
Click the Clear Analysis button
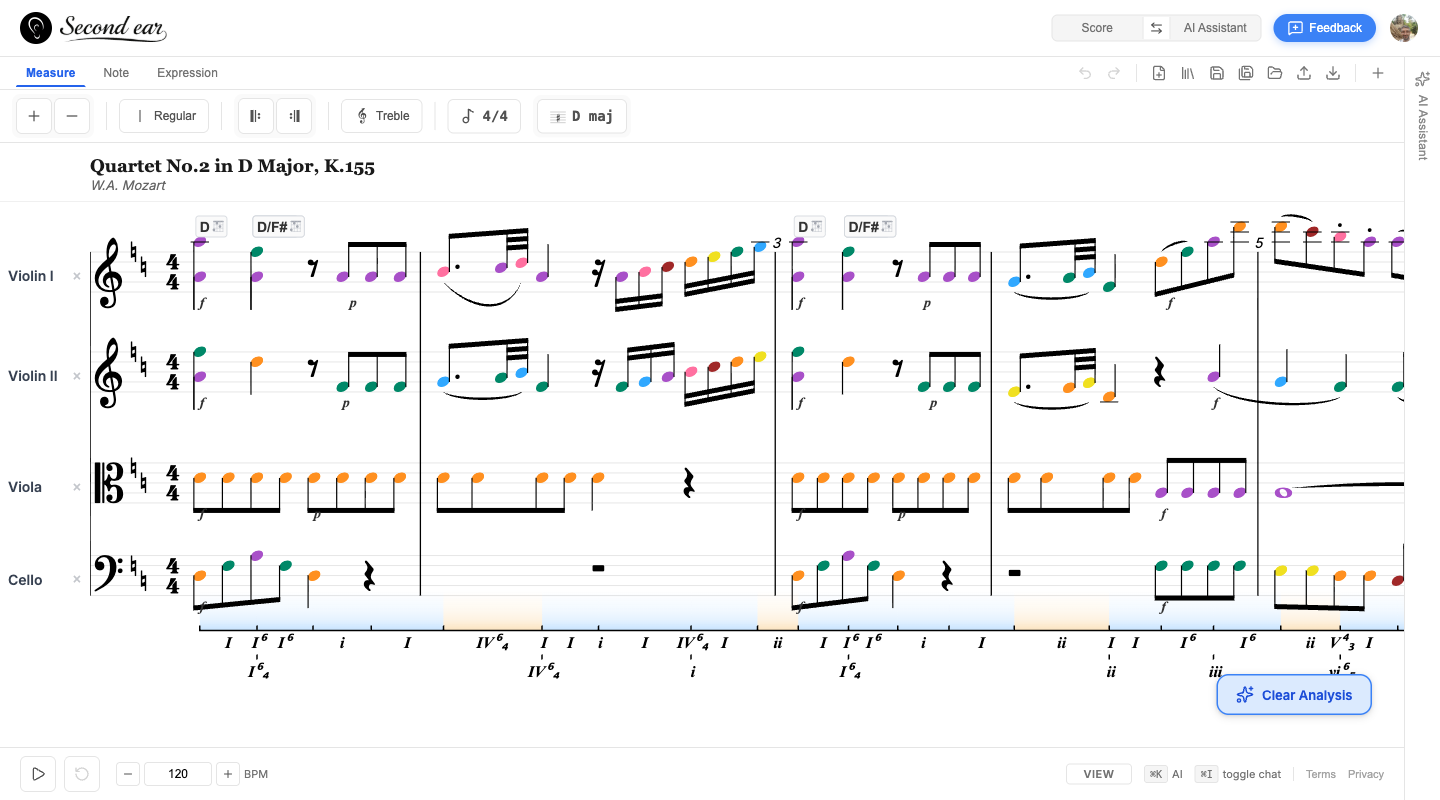(1294, 694)
